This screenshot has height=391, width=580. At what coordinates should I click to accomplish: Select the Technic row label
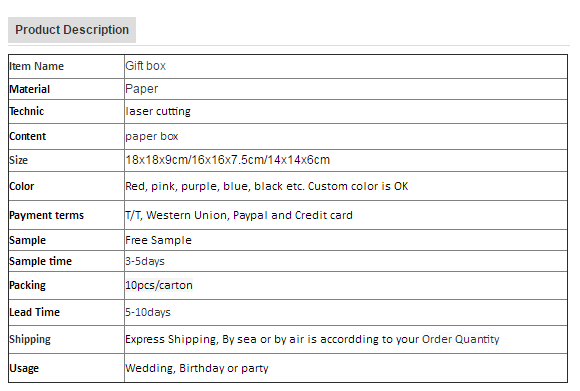pos(27,111)
